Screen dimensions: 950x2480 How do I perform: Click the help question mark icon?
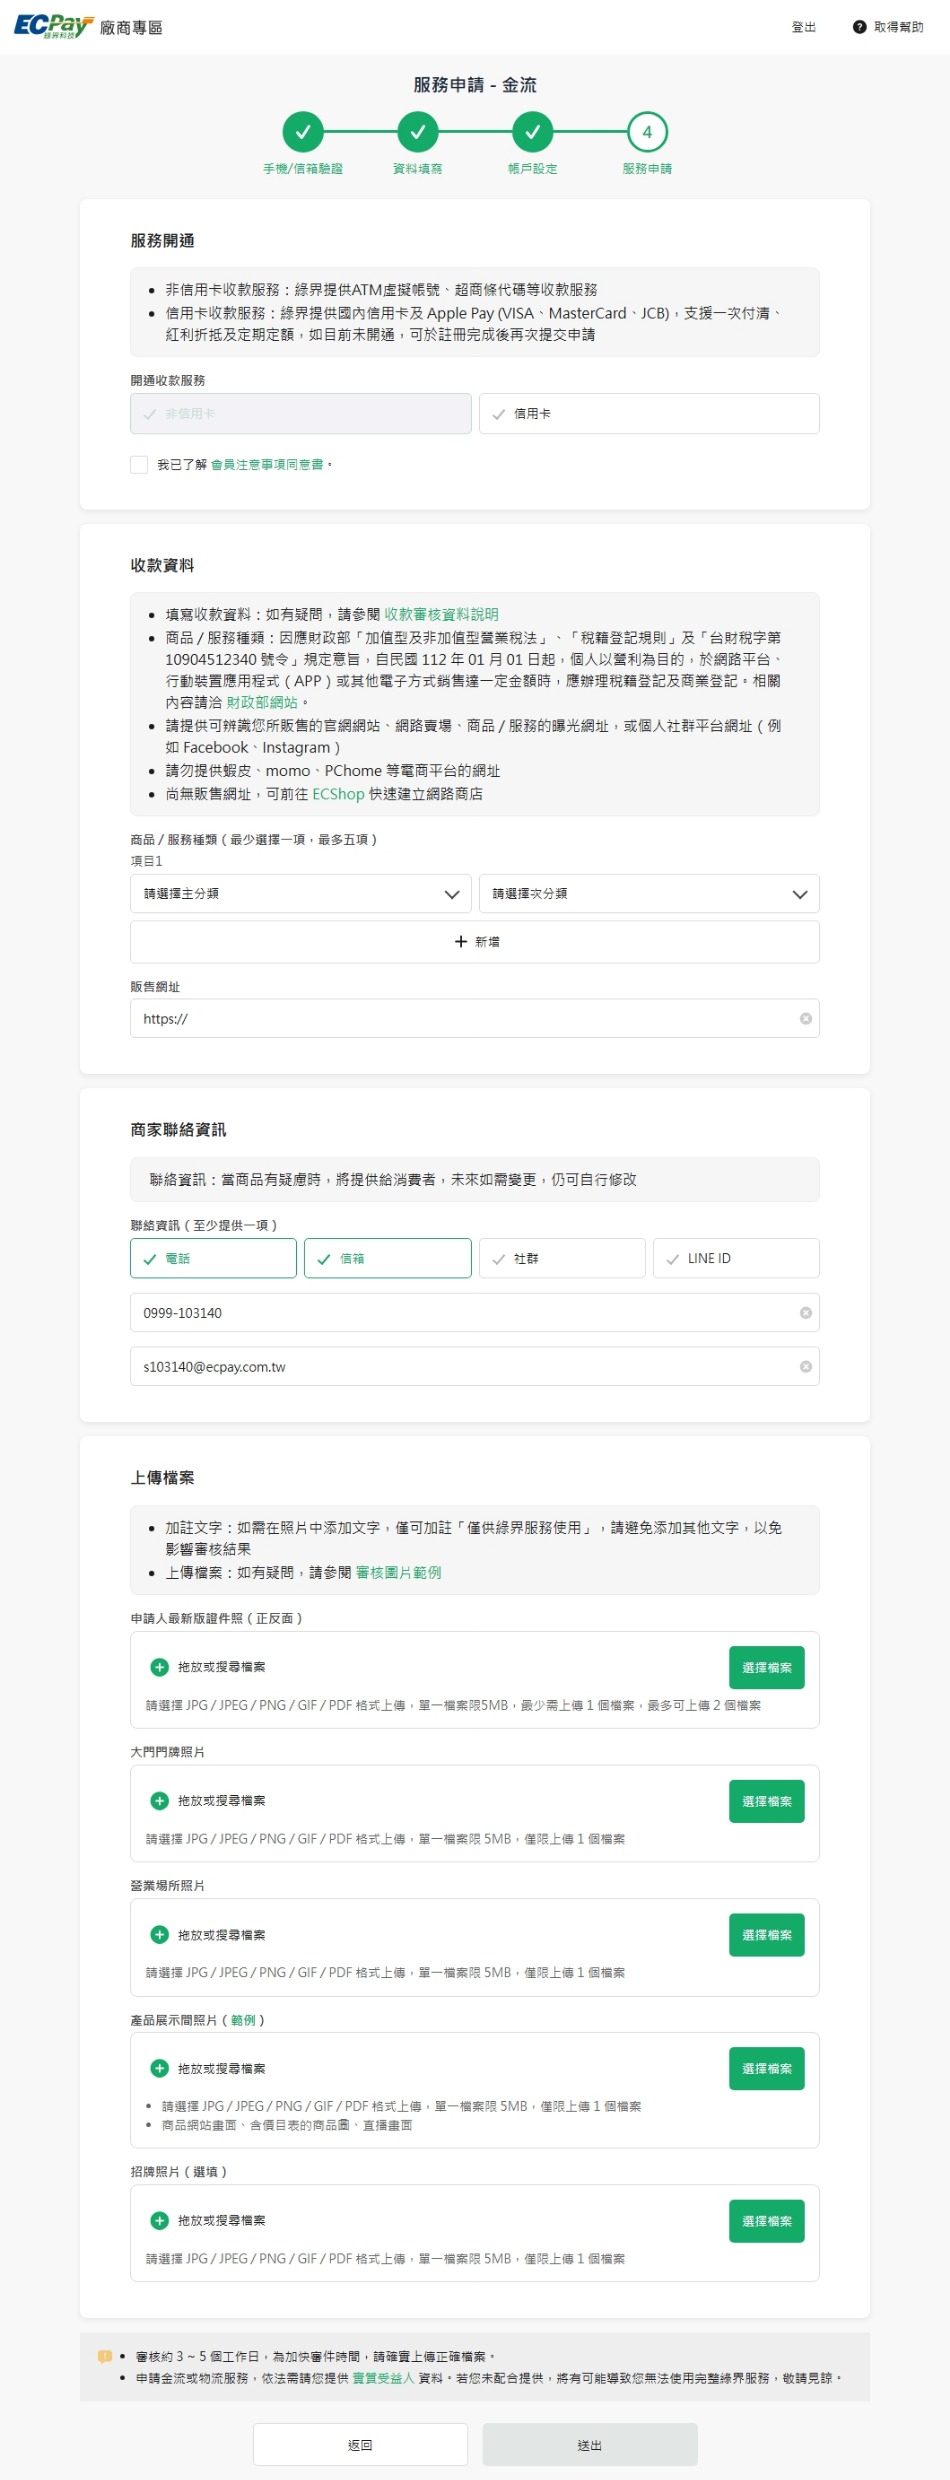[x=859, y=27]
